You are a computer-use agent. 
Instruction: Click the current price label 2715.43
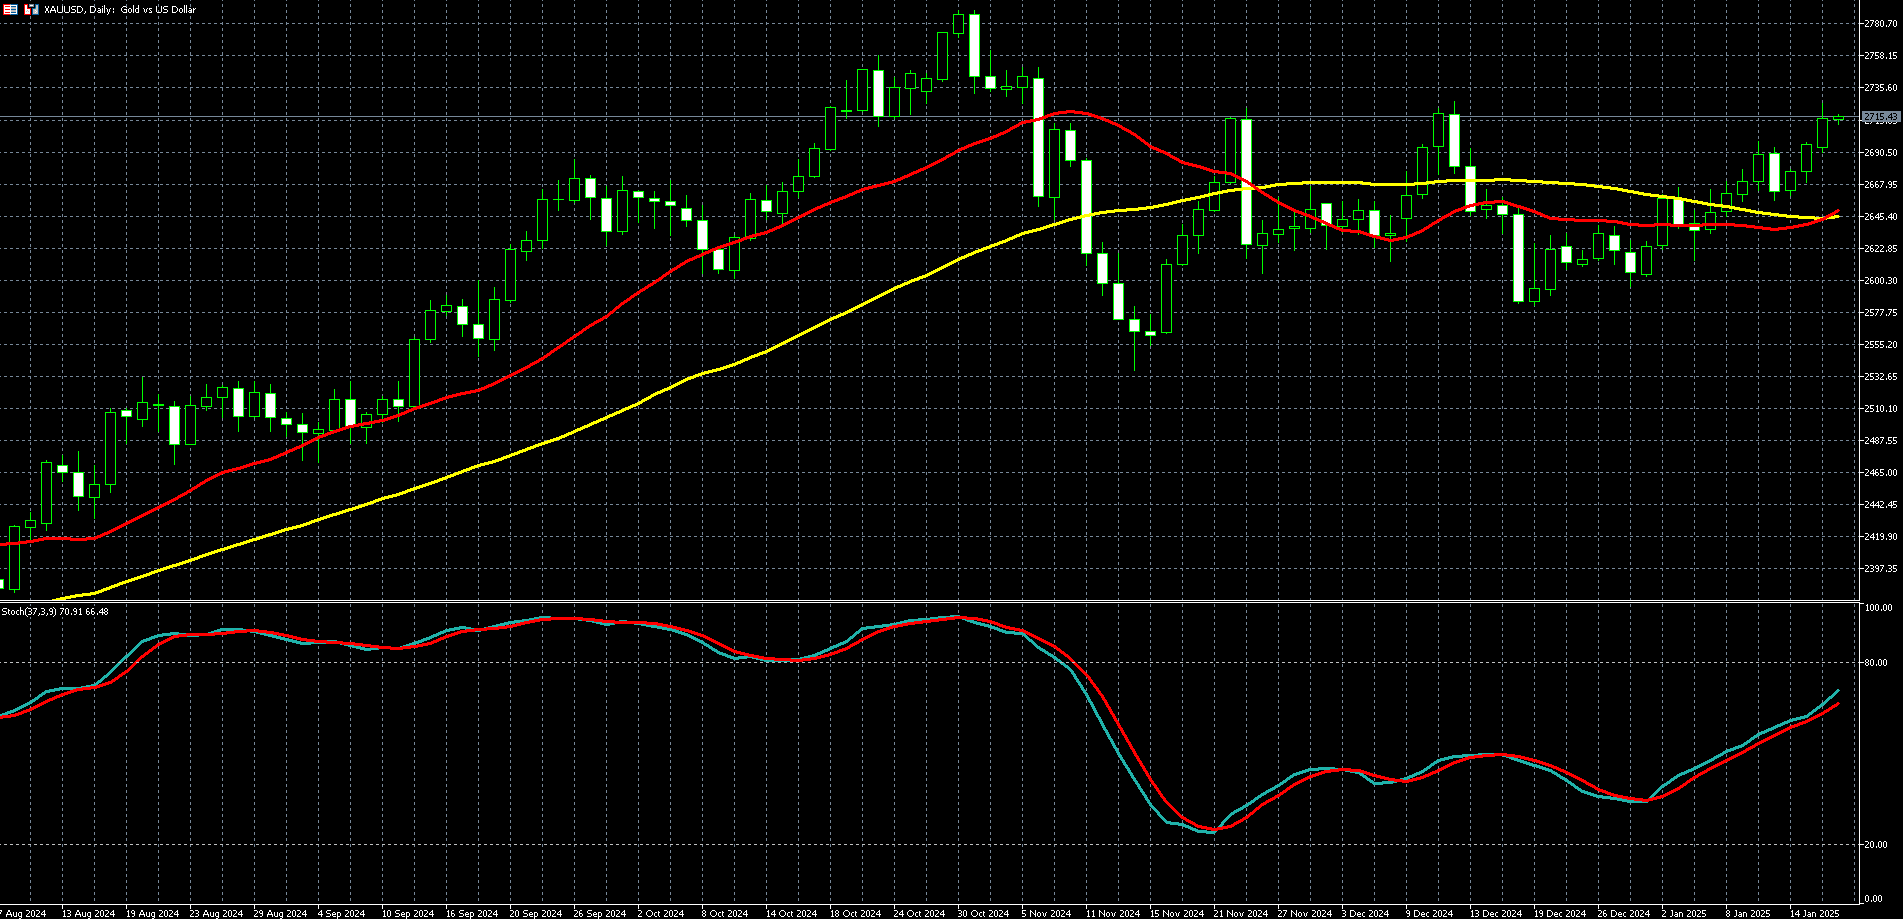[x=1881, y=117]
